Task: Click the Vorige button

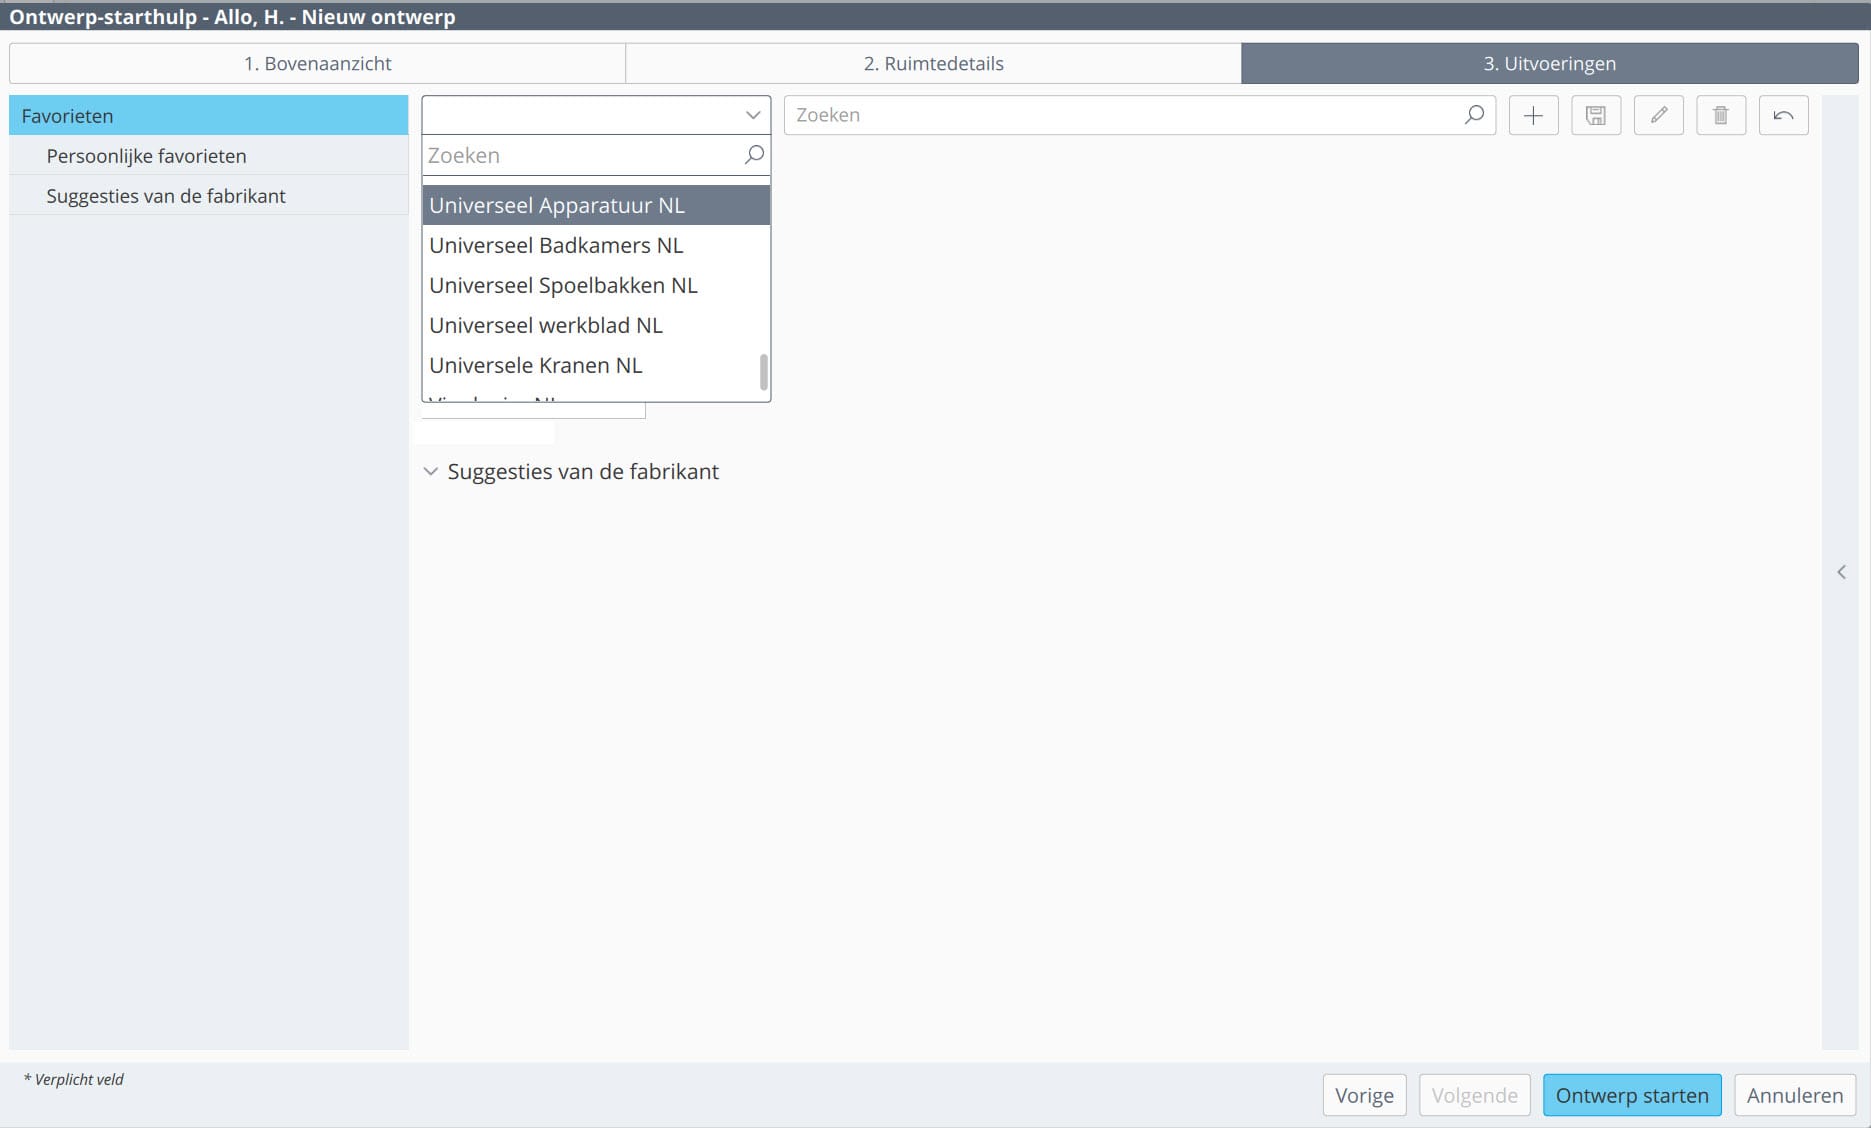Action: click(x=1364, y=1095)
